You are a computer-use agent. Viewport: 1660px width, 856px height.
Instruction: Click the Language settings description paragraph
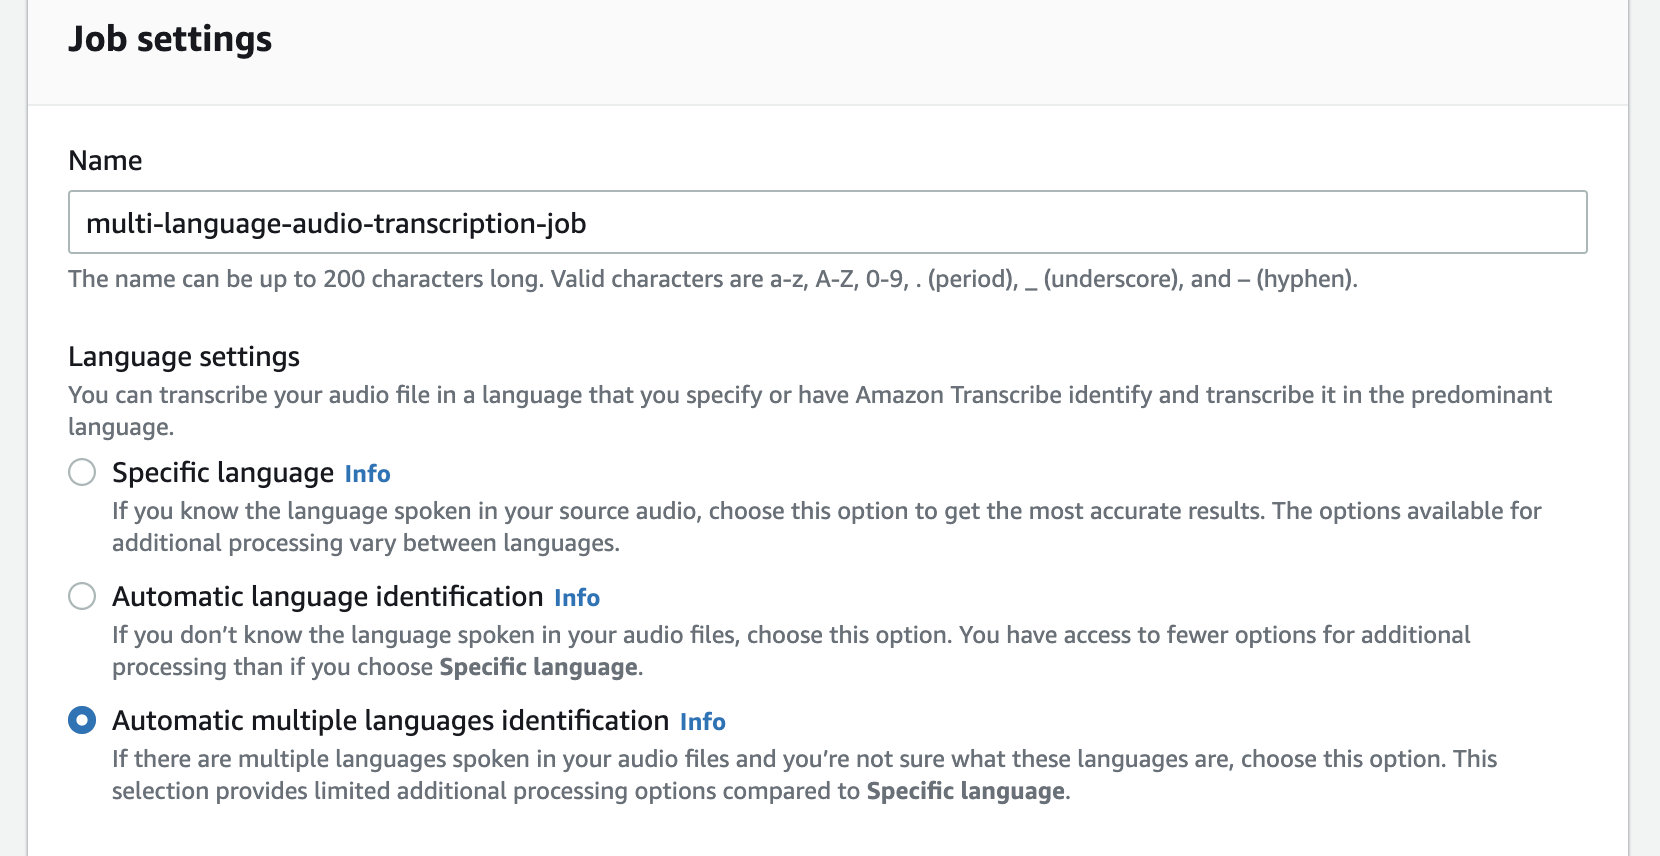809,396
